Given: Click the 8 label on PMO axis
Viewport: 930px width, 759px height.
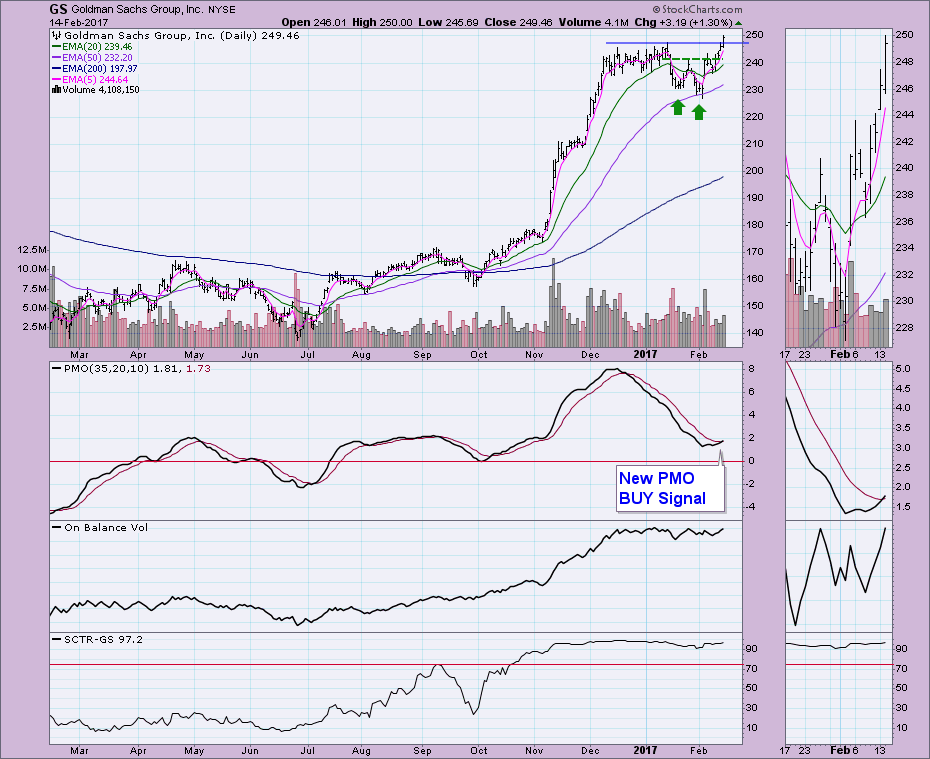Looking at the screenshot, I should pos(751,369).
